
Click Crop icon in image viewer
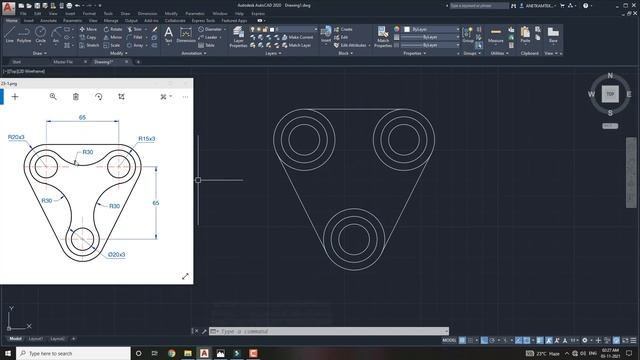tap(121, 97)
